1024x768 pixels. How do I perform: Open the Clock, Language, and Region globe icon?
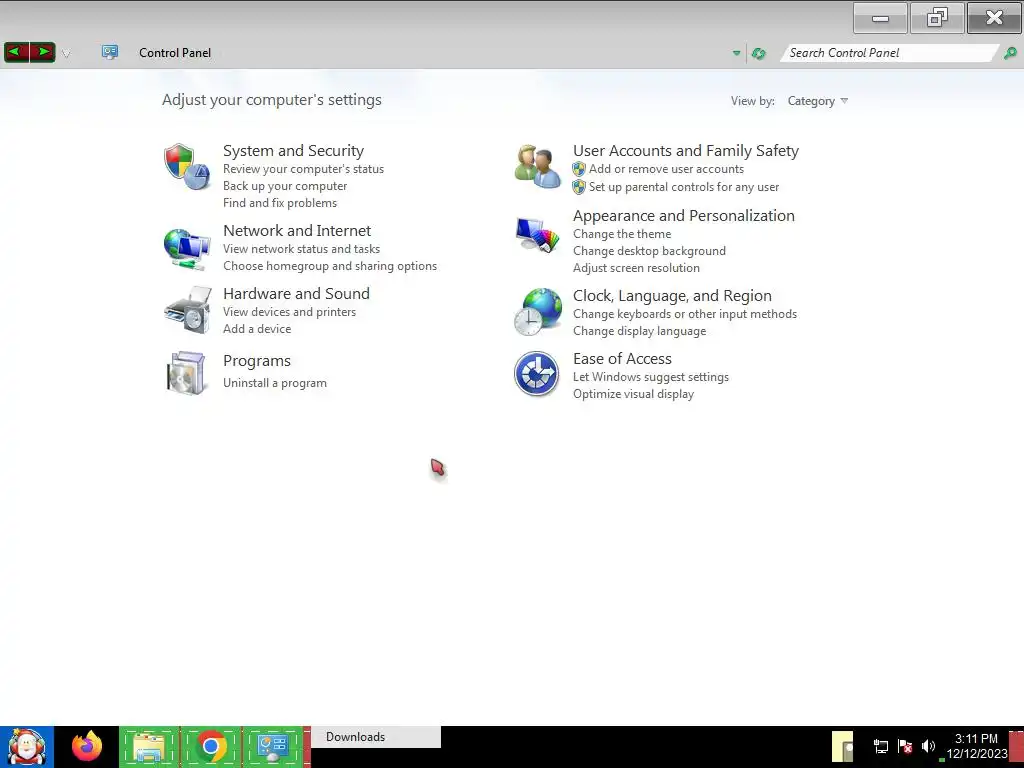click(x=537, y=312)
